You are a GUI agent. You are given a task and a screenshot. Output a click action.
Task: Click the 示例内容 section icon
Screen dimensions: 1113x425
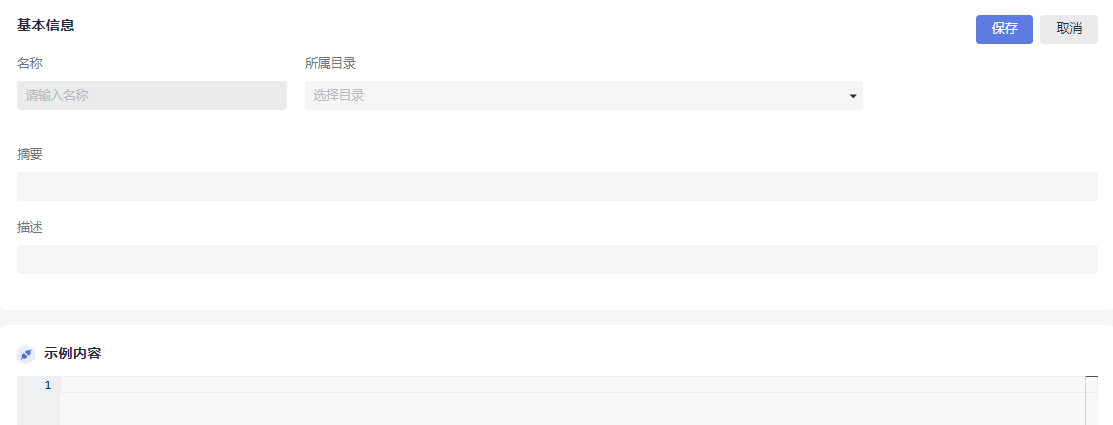[x=26, y=354]
